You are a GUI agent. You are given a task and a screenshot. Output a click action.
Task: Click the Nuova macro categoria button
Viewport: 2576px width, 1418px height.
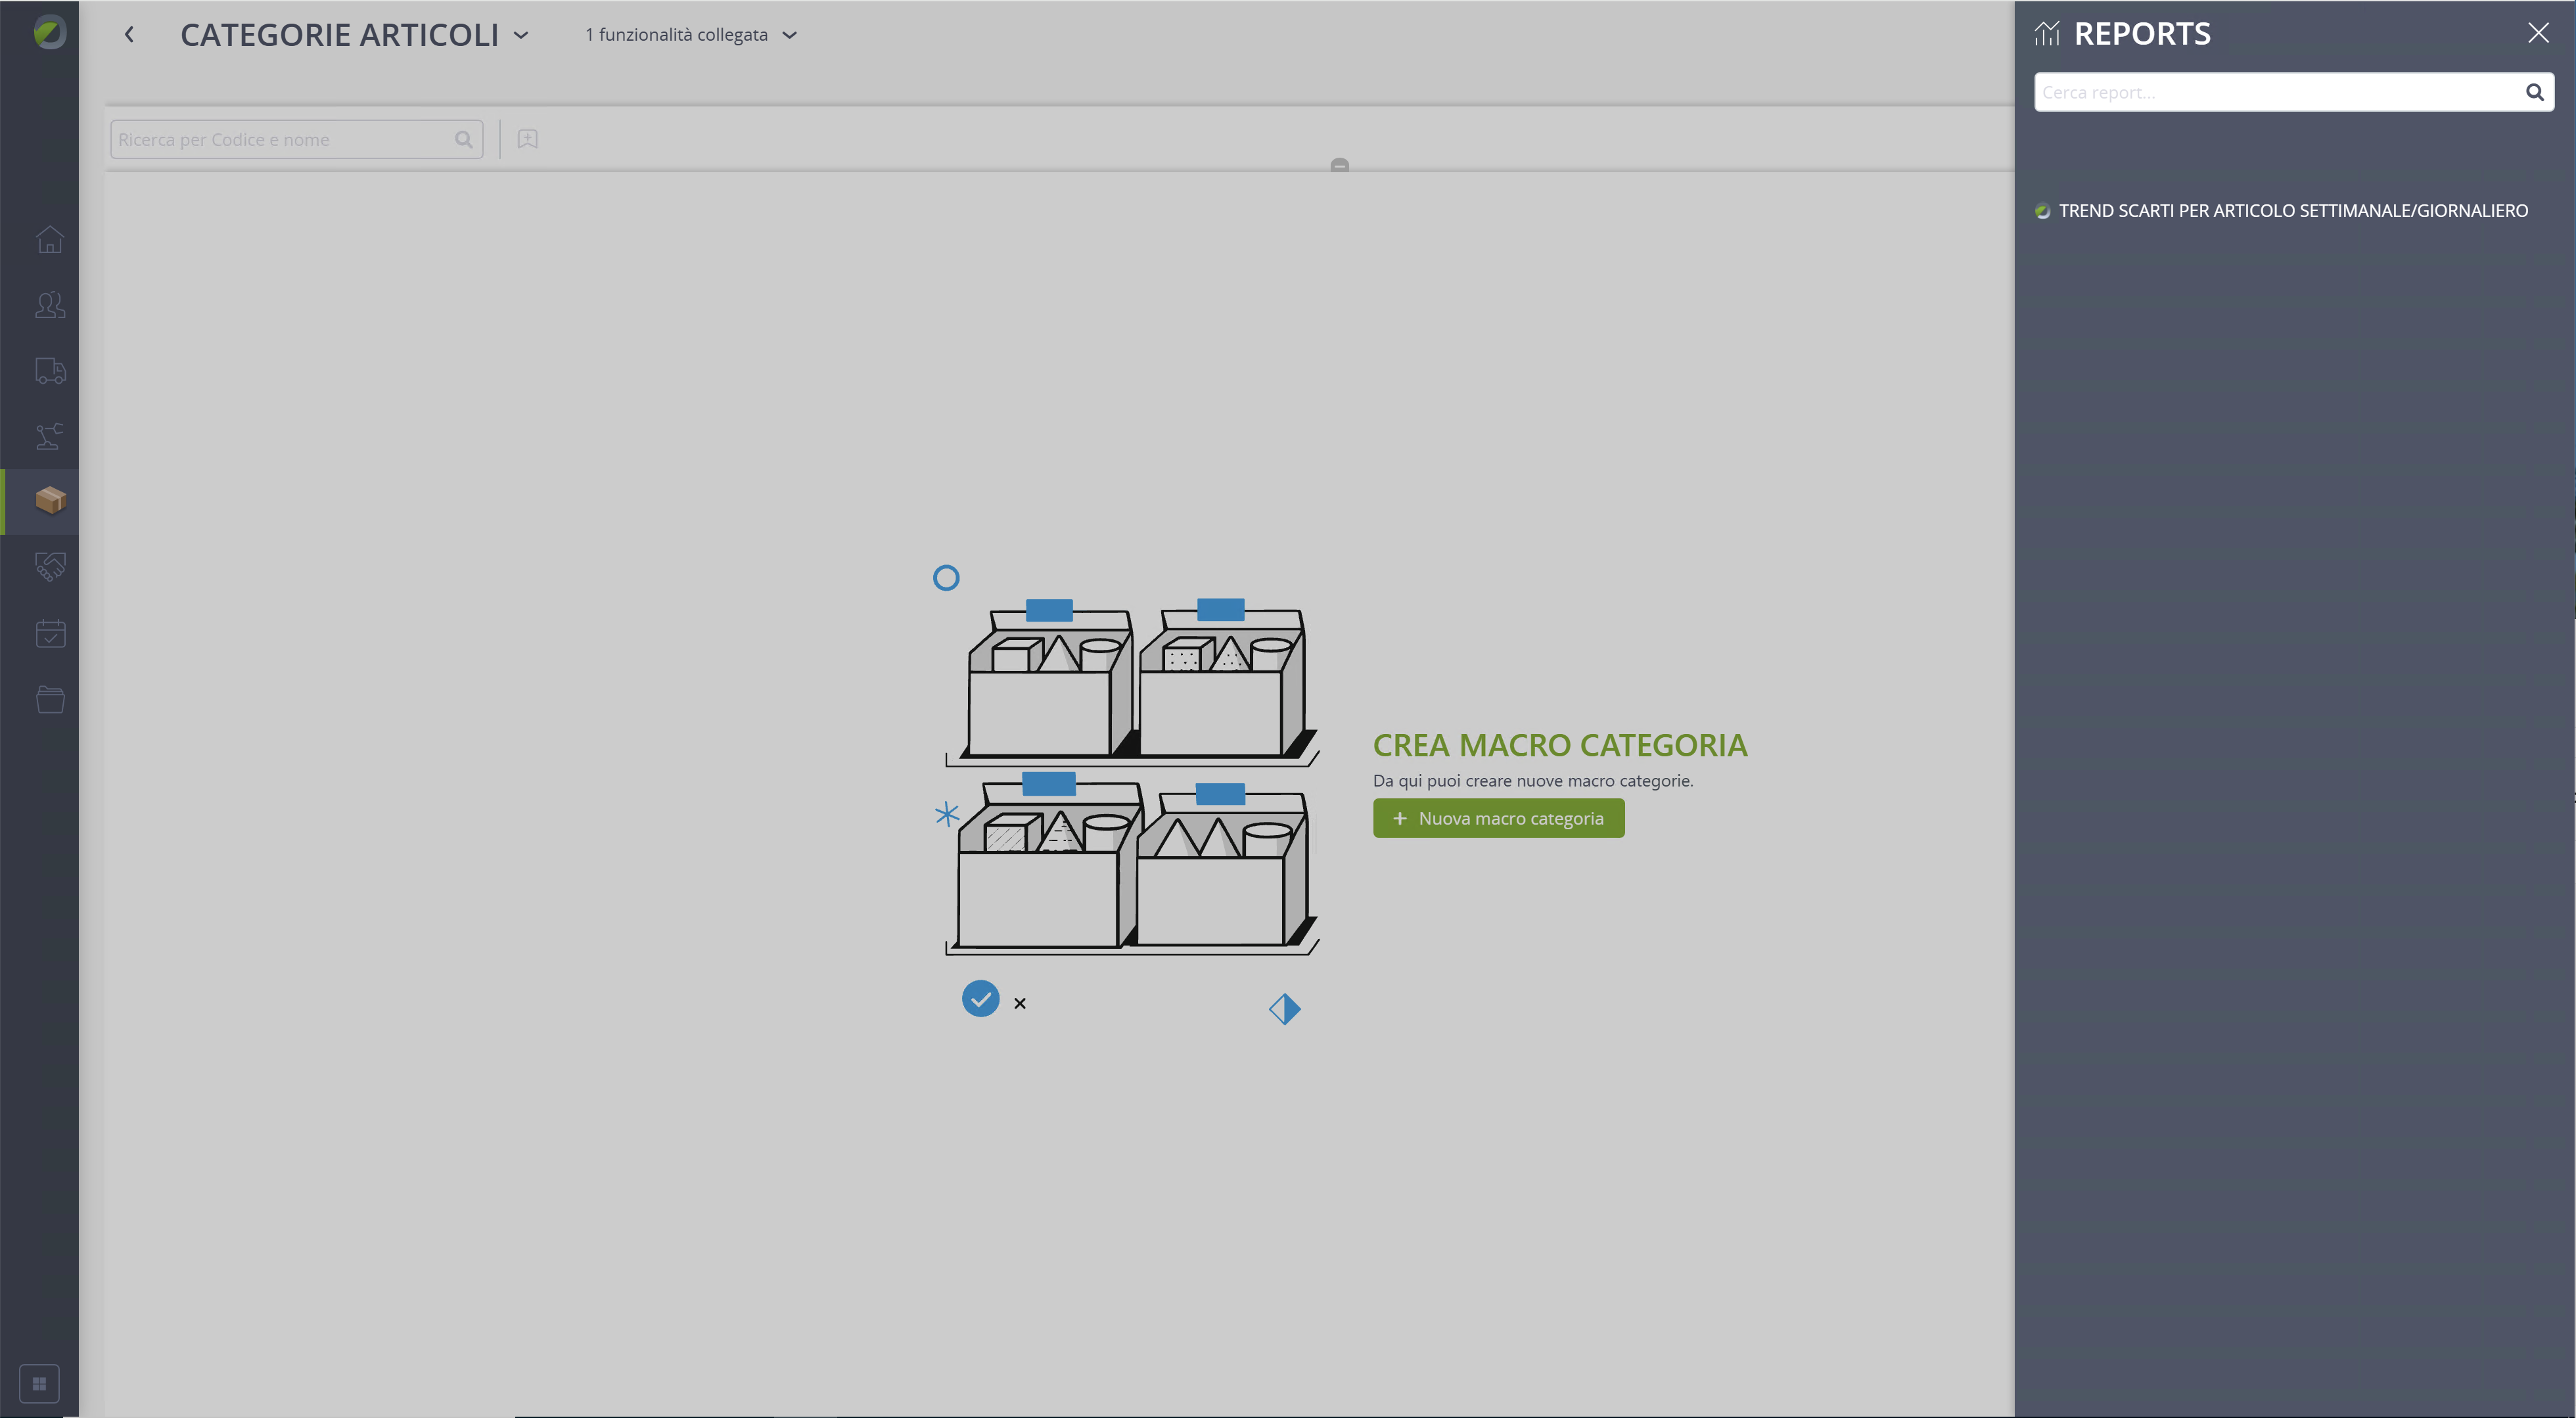point(1498,818)
